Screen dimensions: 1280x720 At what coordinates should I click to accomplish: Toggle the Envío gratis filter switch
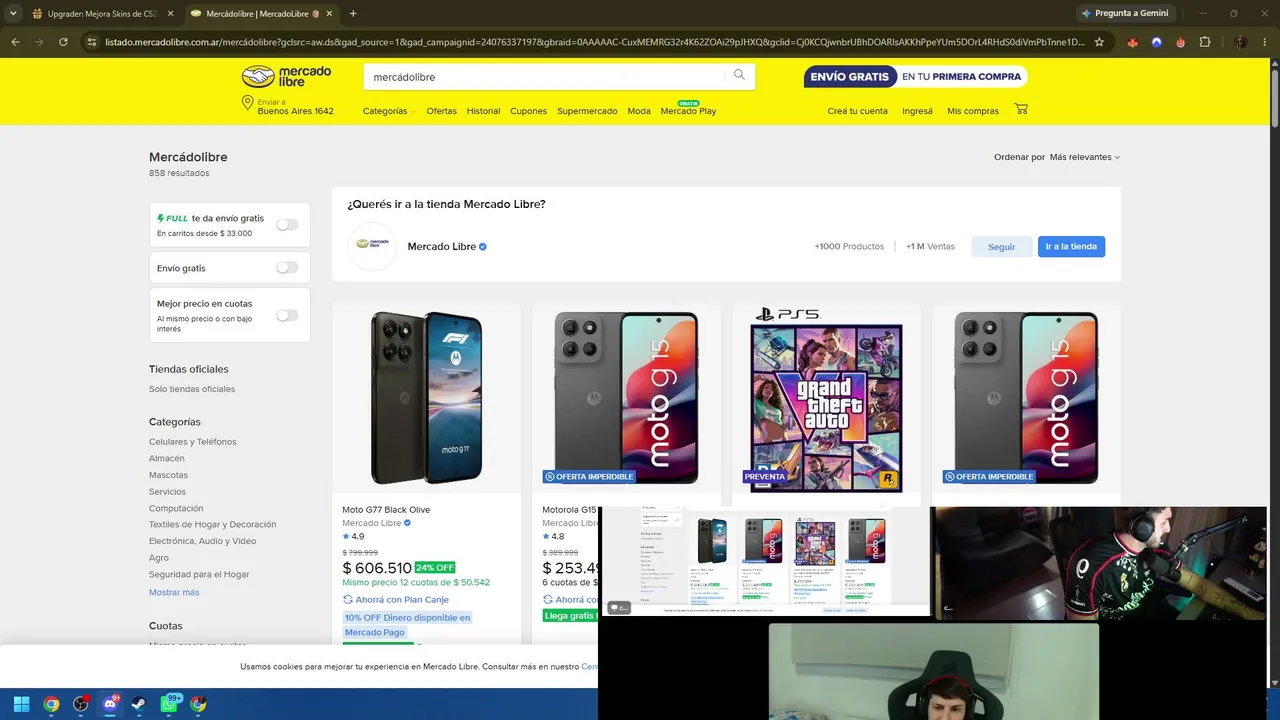click(287, 268)
